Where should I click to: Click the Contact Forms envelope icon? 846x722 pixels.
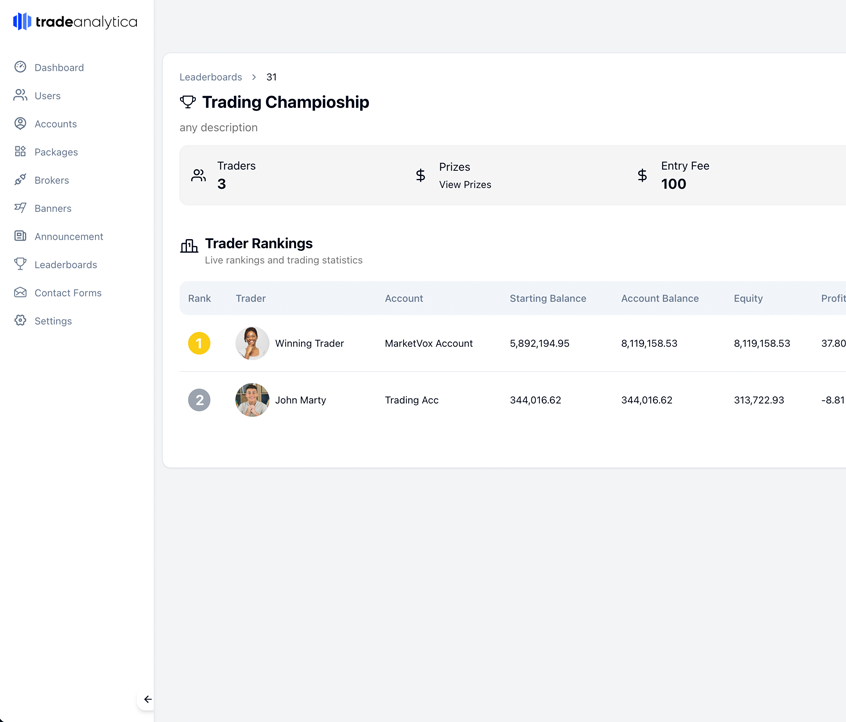tap(20, 293)
